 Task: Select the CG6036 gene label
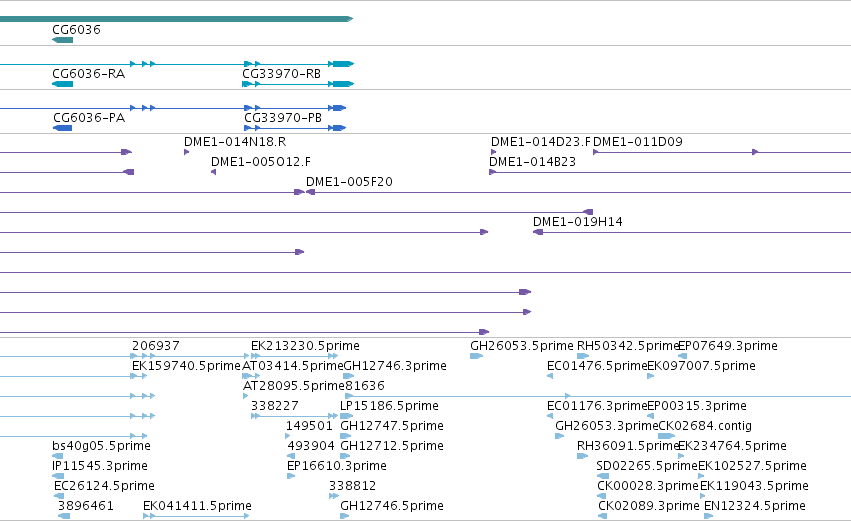click(x=77, y=29)
